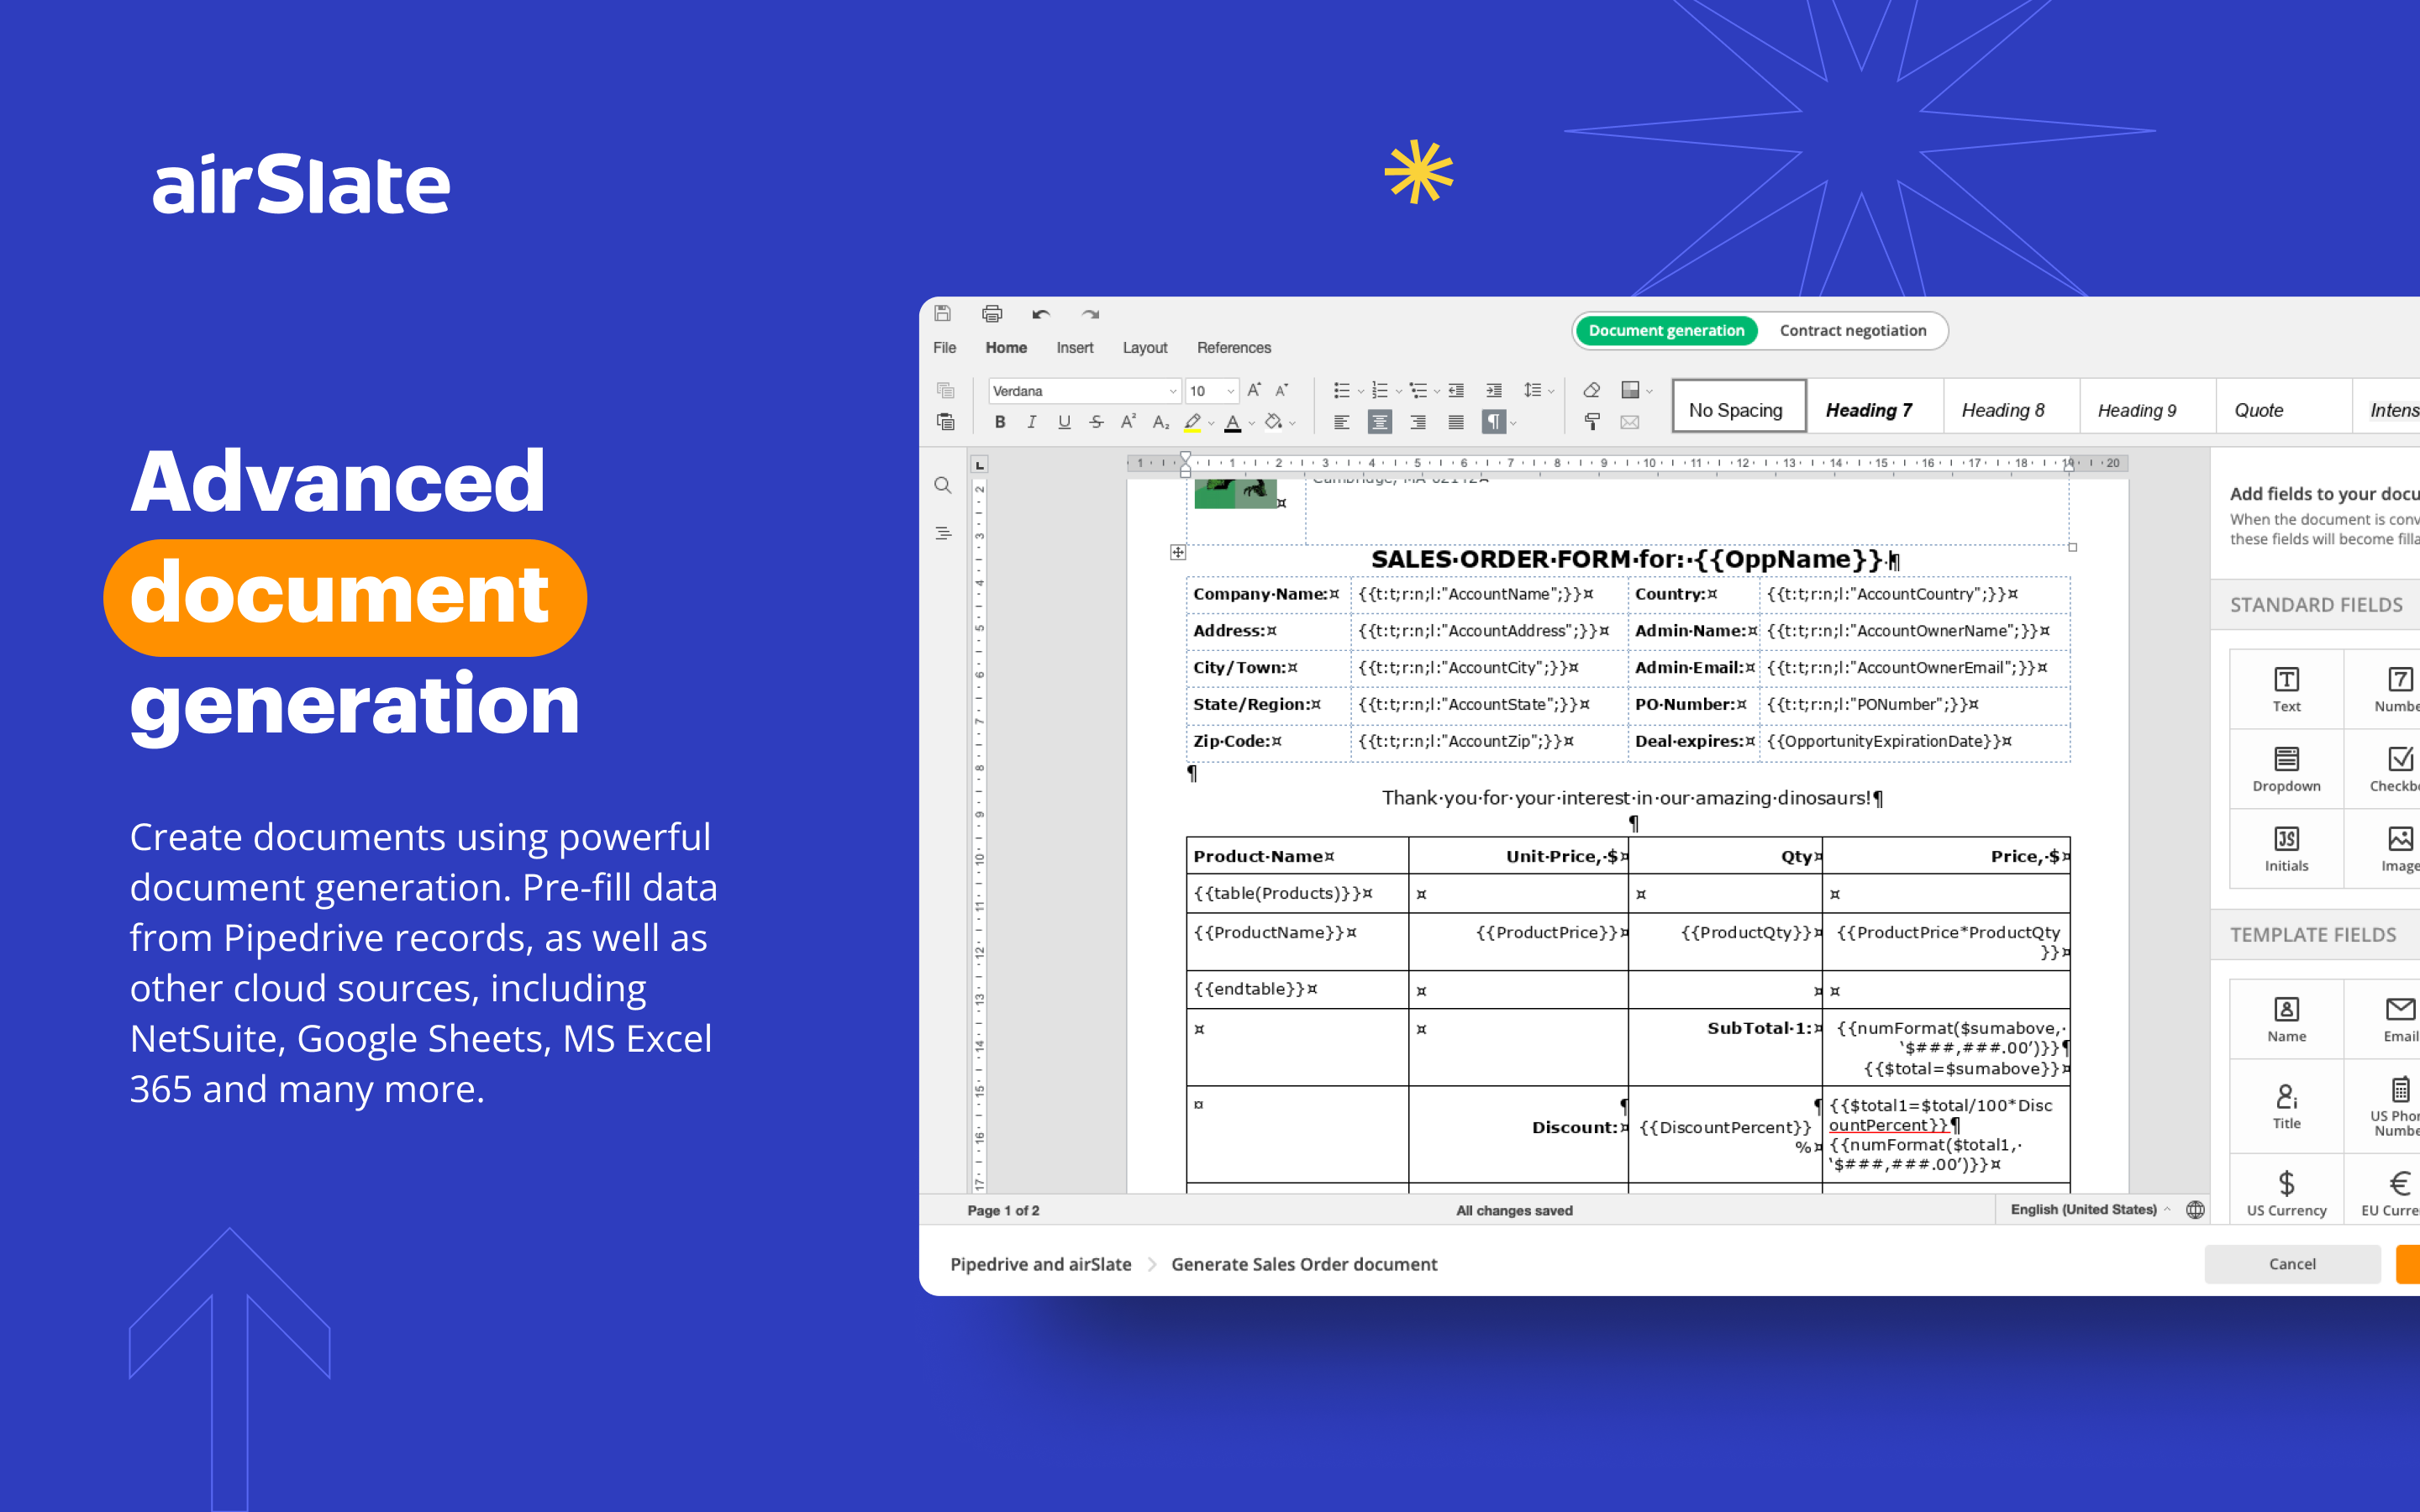Click the first-line indent marker on ruler
This screenshot has width=2420, height=1512.
coord(1185,457)
